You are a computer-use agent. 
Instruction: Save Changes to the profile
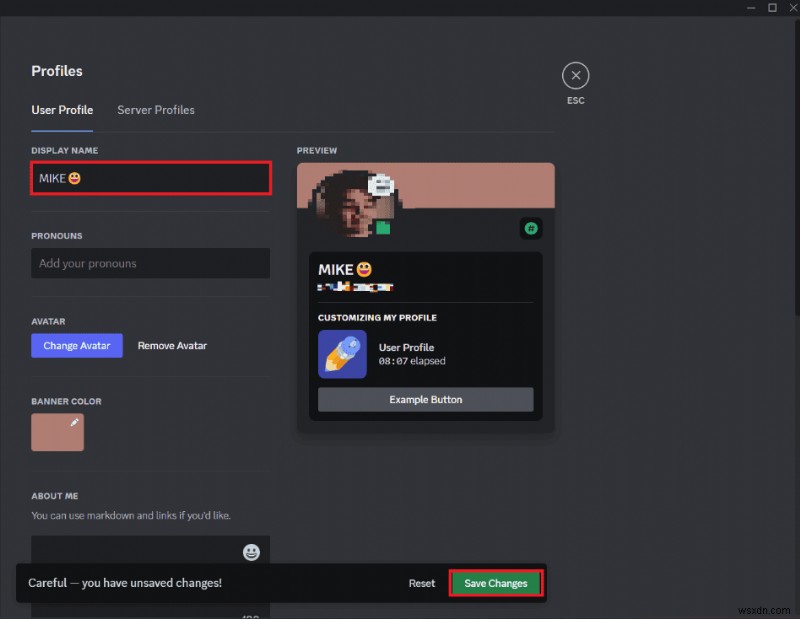click(x=496, y=583)
